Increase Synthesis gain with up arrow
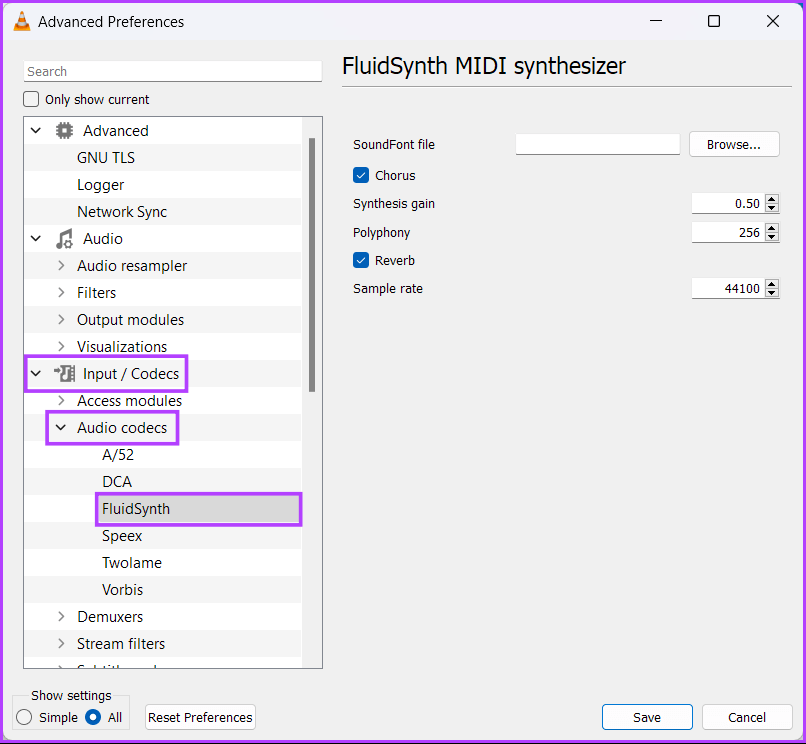 coord(772,199)
